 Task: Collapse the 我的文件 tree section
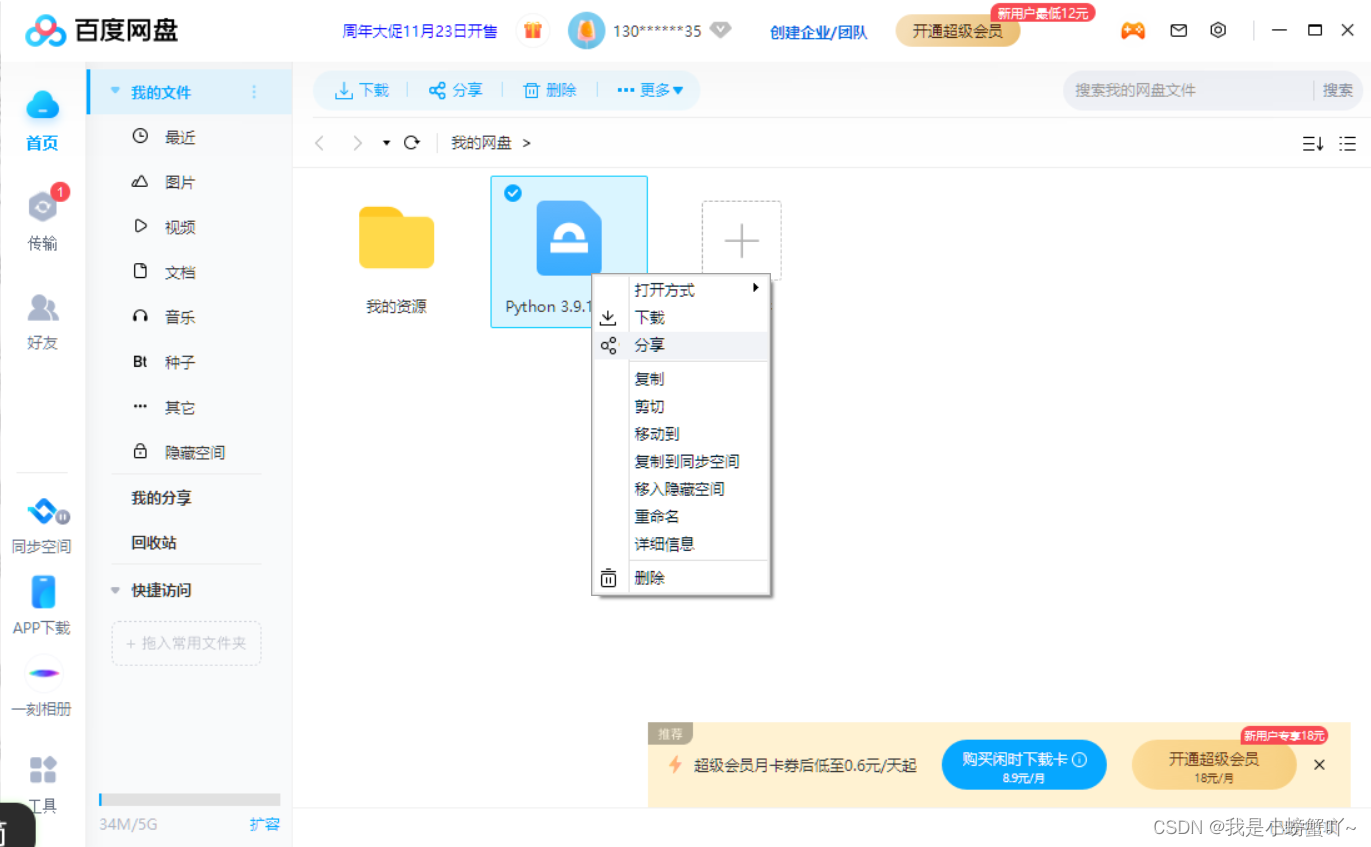pyautogui.click(x=115, y=92)
